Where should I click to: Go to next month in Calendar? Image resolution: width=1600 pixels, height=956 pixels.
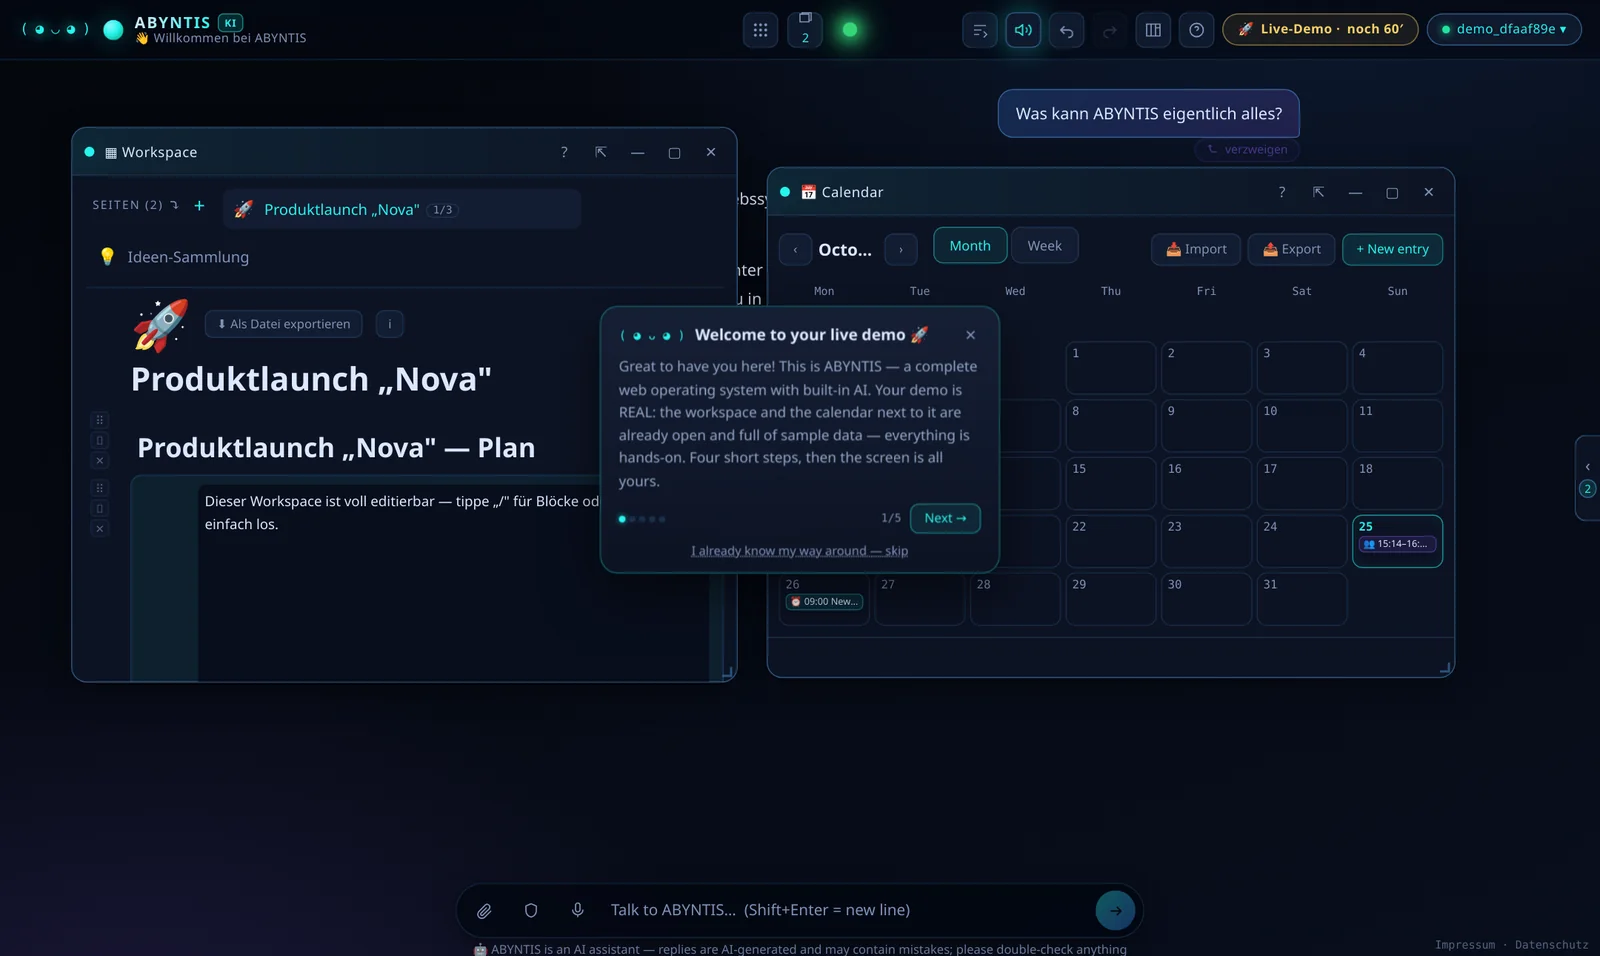pos(901,250)
